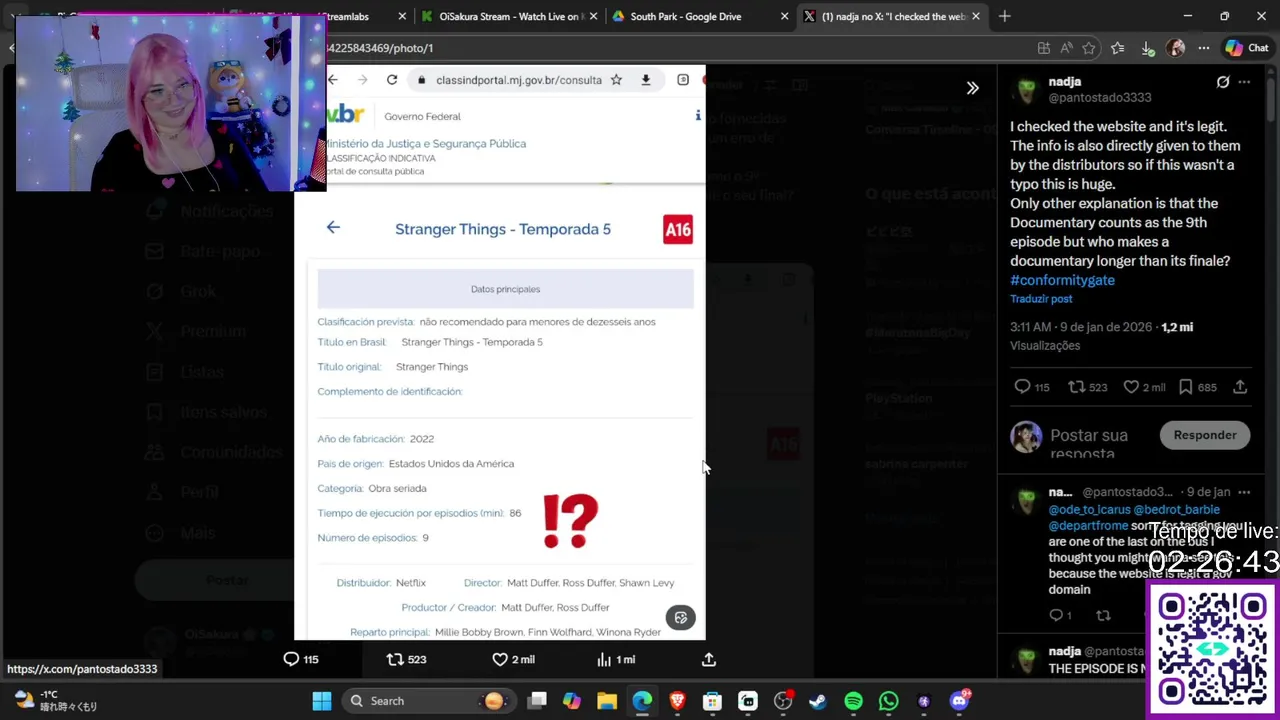The height and width of the screenshot is (720, 1280).
Task: Open Brave browser from the taskbar
Action: point(677,701)
